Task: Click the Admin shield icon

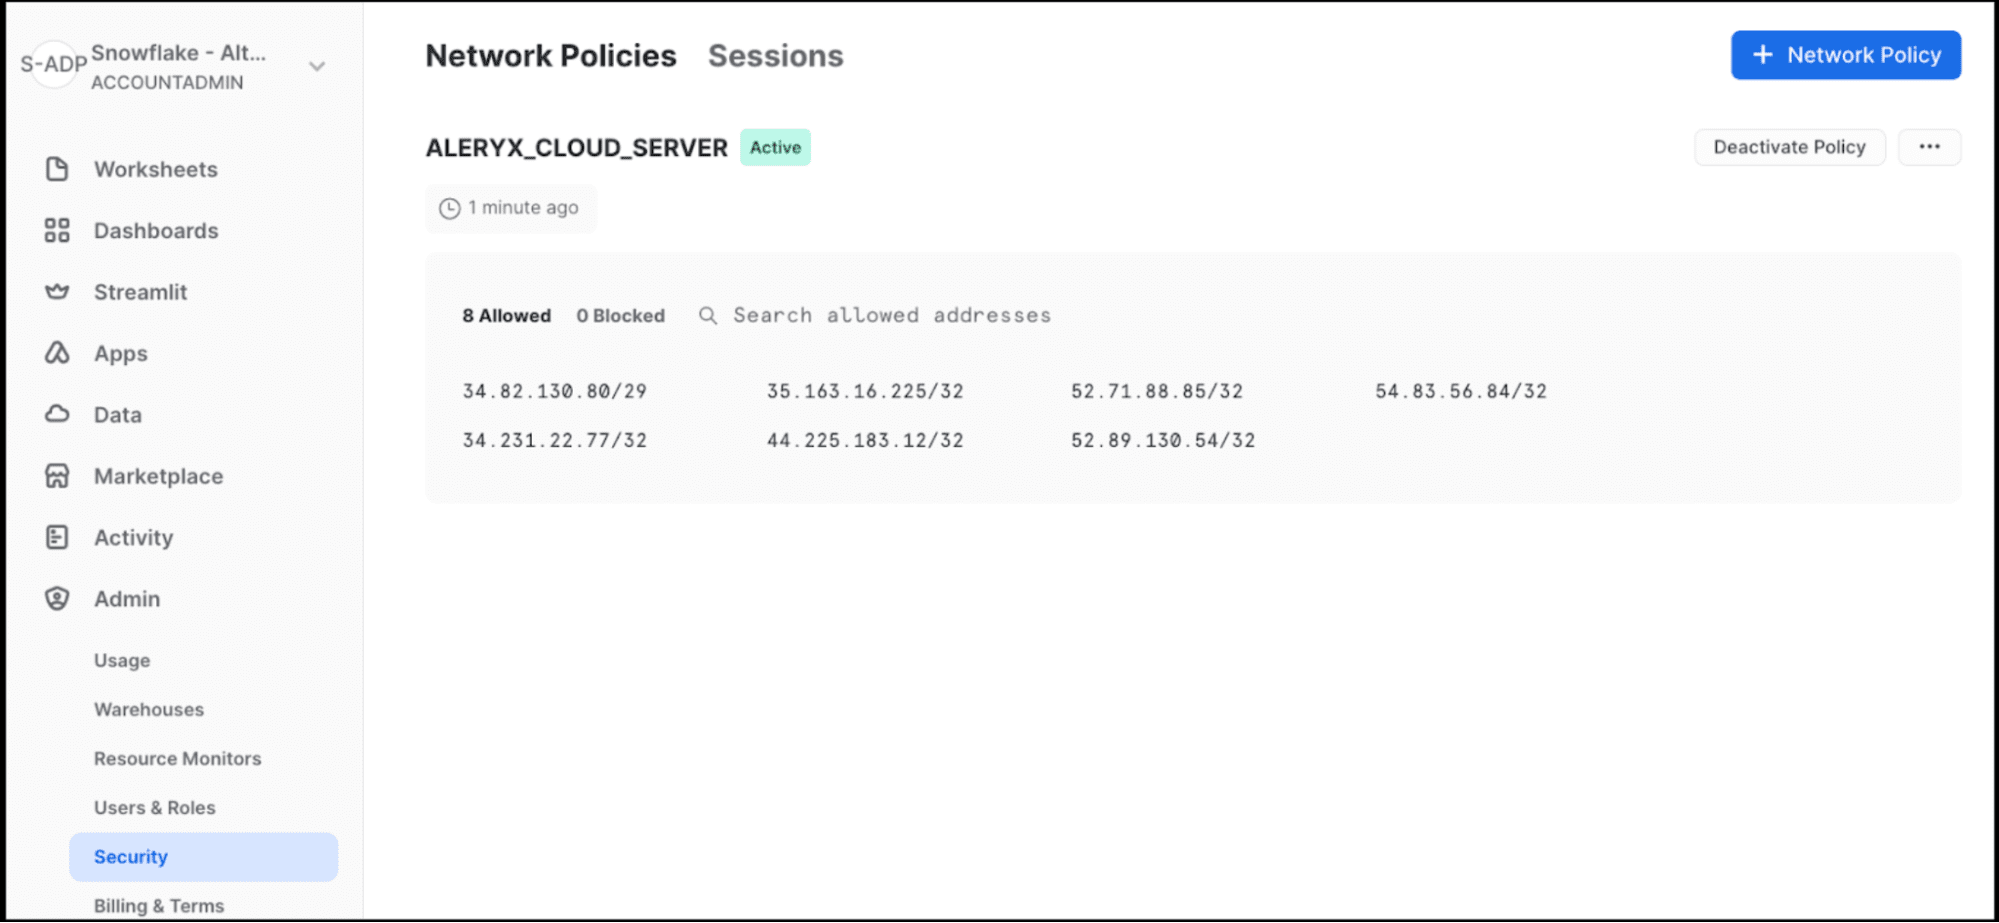Action: point(57,598)
